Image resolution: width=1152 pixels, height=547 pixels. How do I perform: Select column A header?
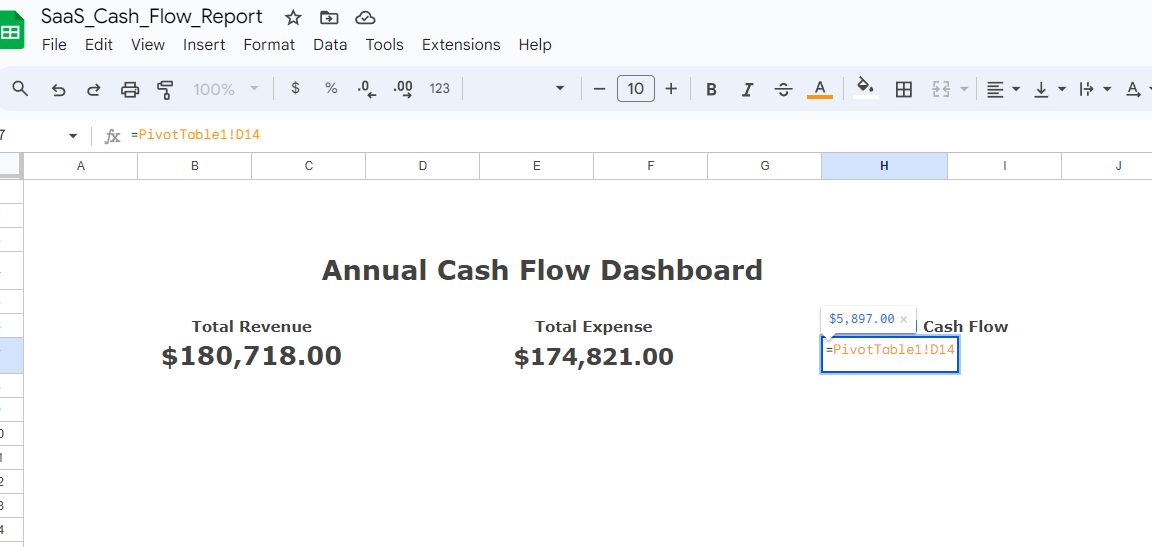(81, 166)
